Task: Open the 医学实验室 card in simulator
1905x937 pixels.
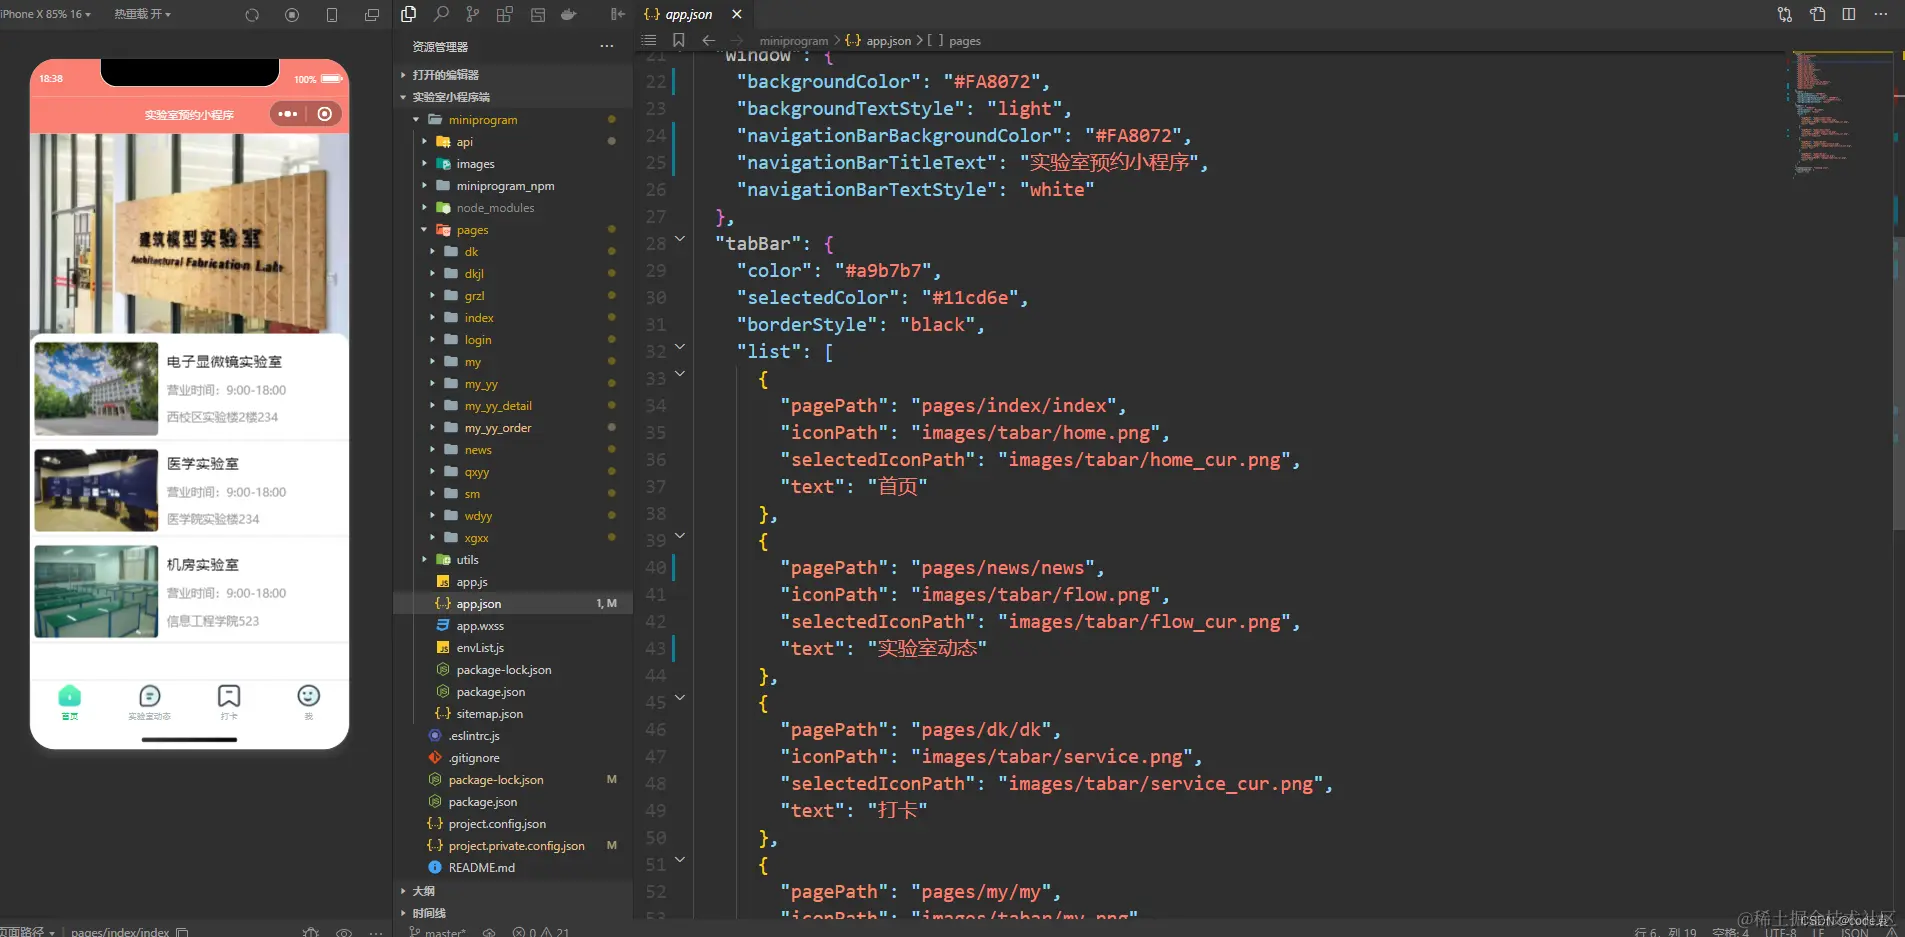Action: (190, 491)
